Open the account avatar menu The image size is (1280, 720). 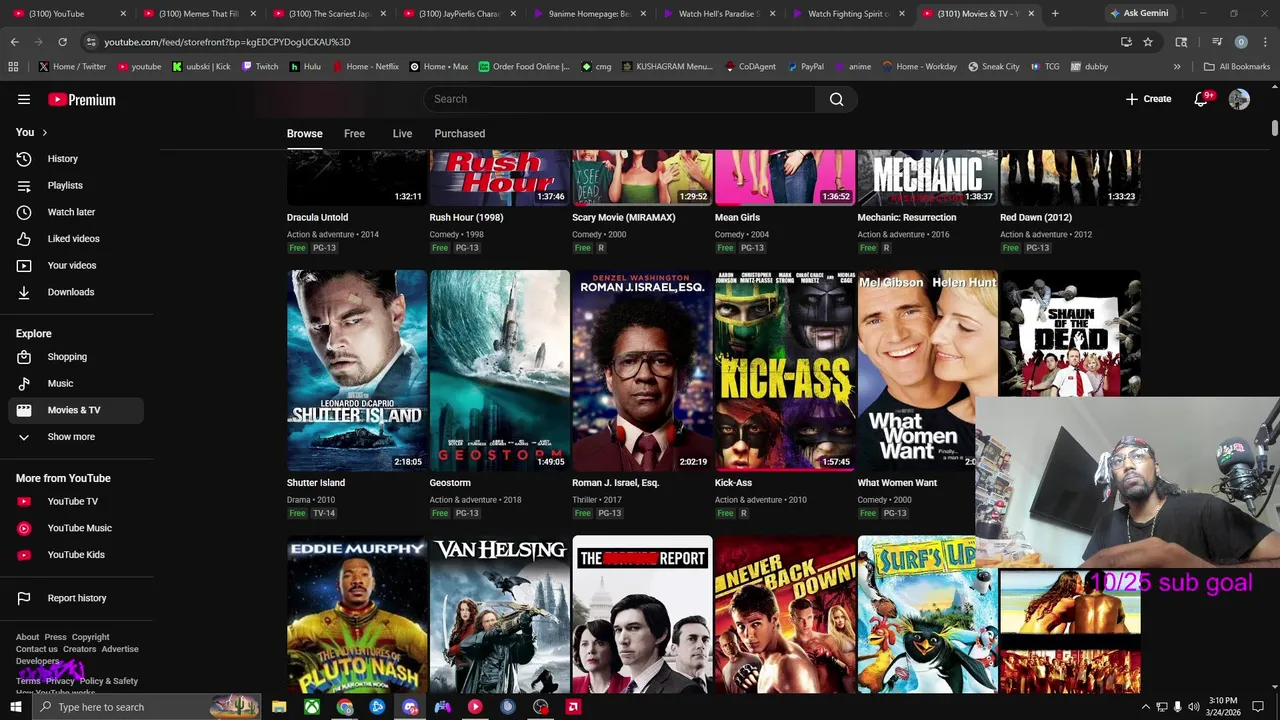pyautogui.click(x=1239, y=99)
